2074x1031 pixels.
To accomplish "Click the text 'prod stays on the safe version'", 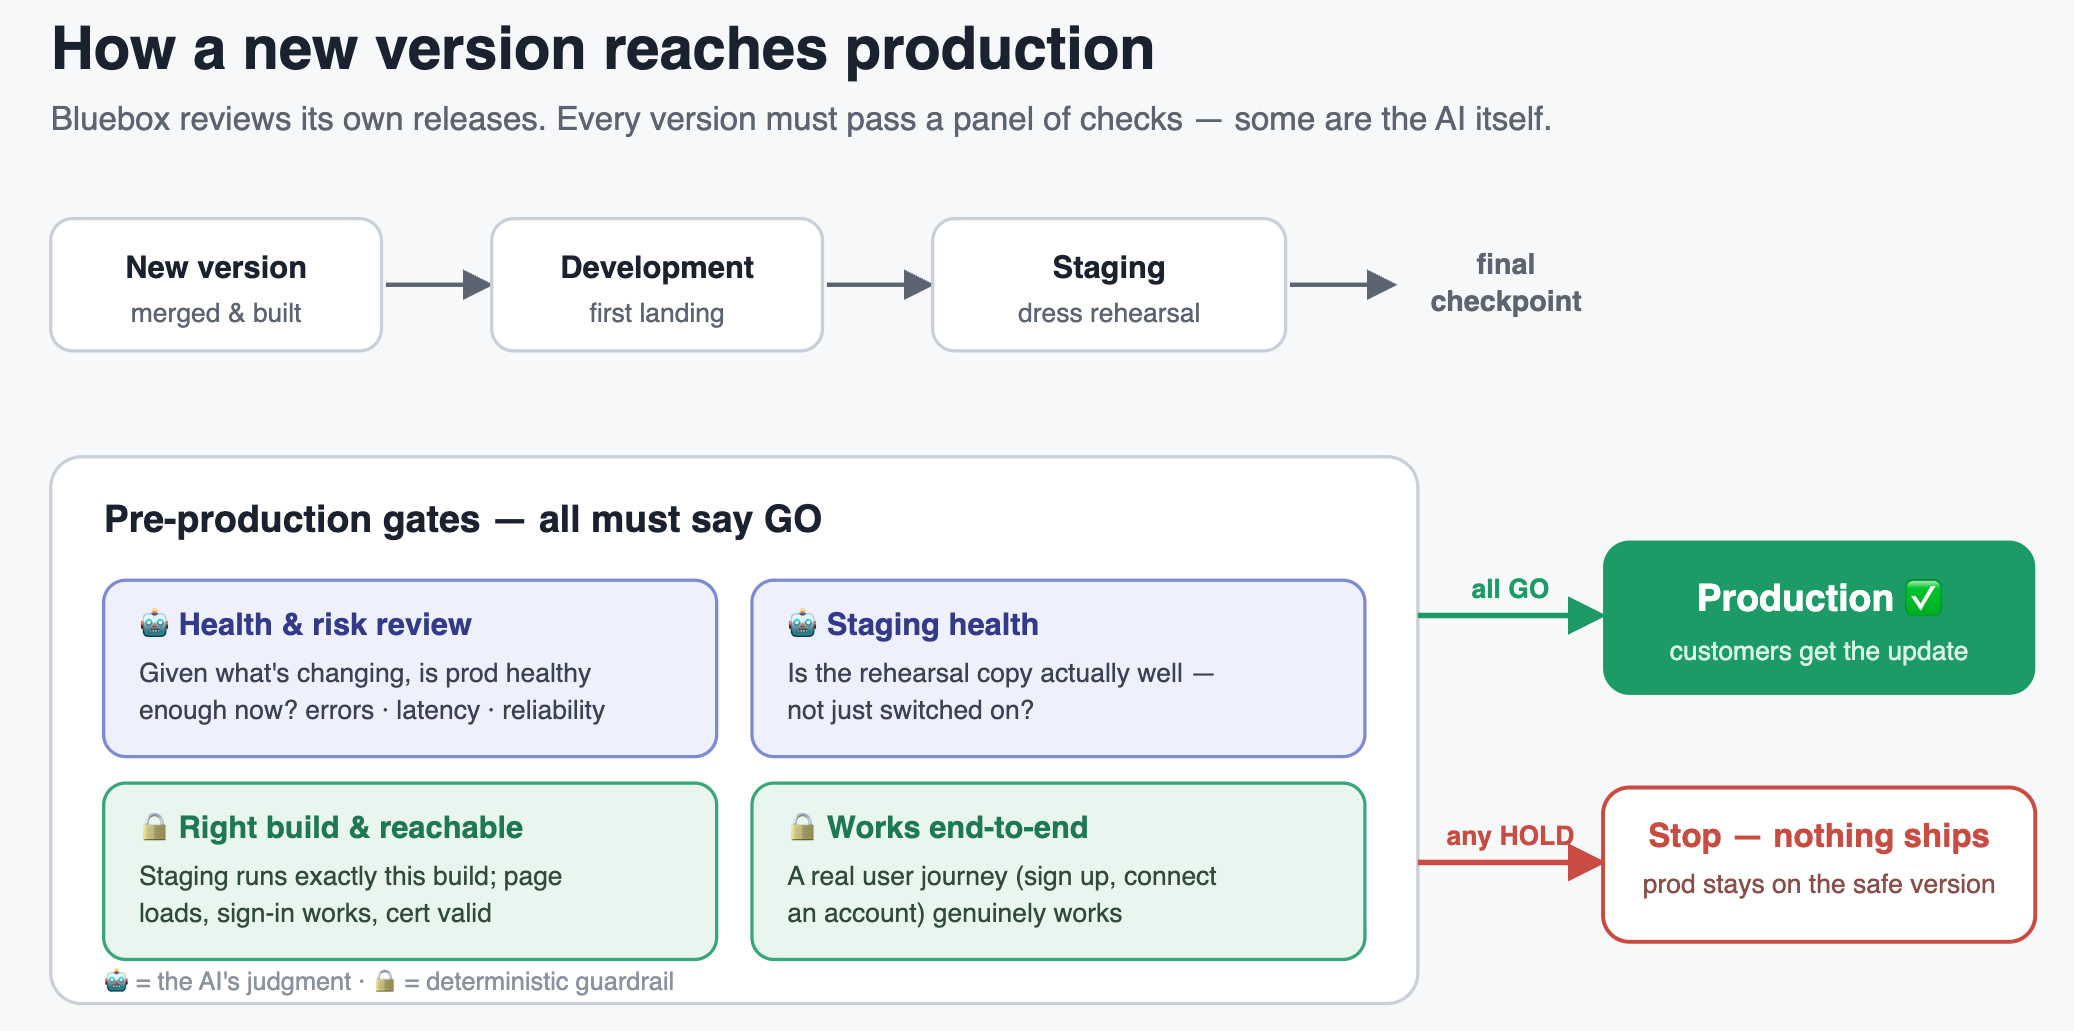I will [1819, 884].
